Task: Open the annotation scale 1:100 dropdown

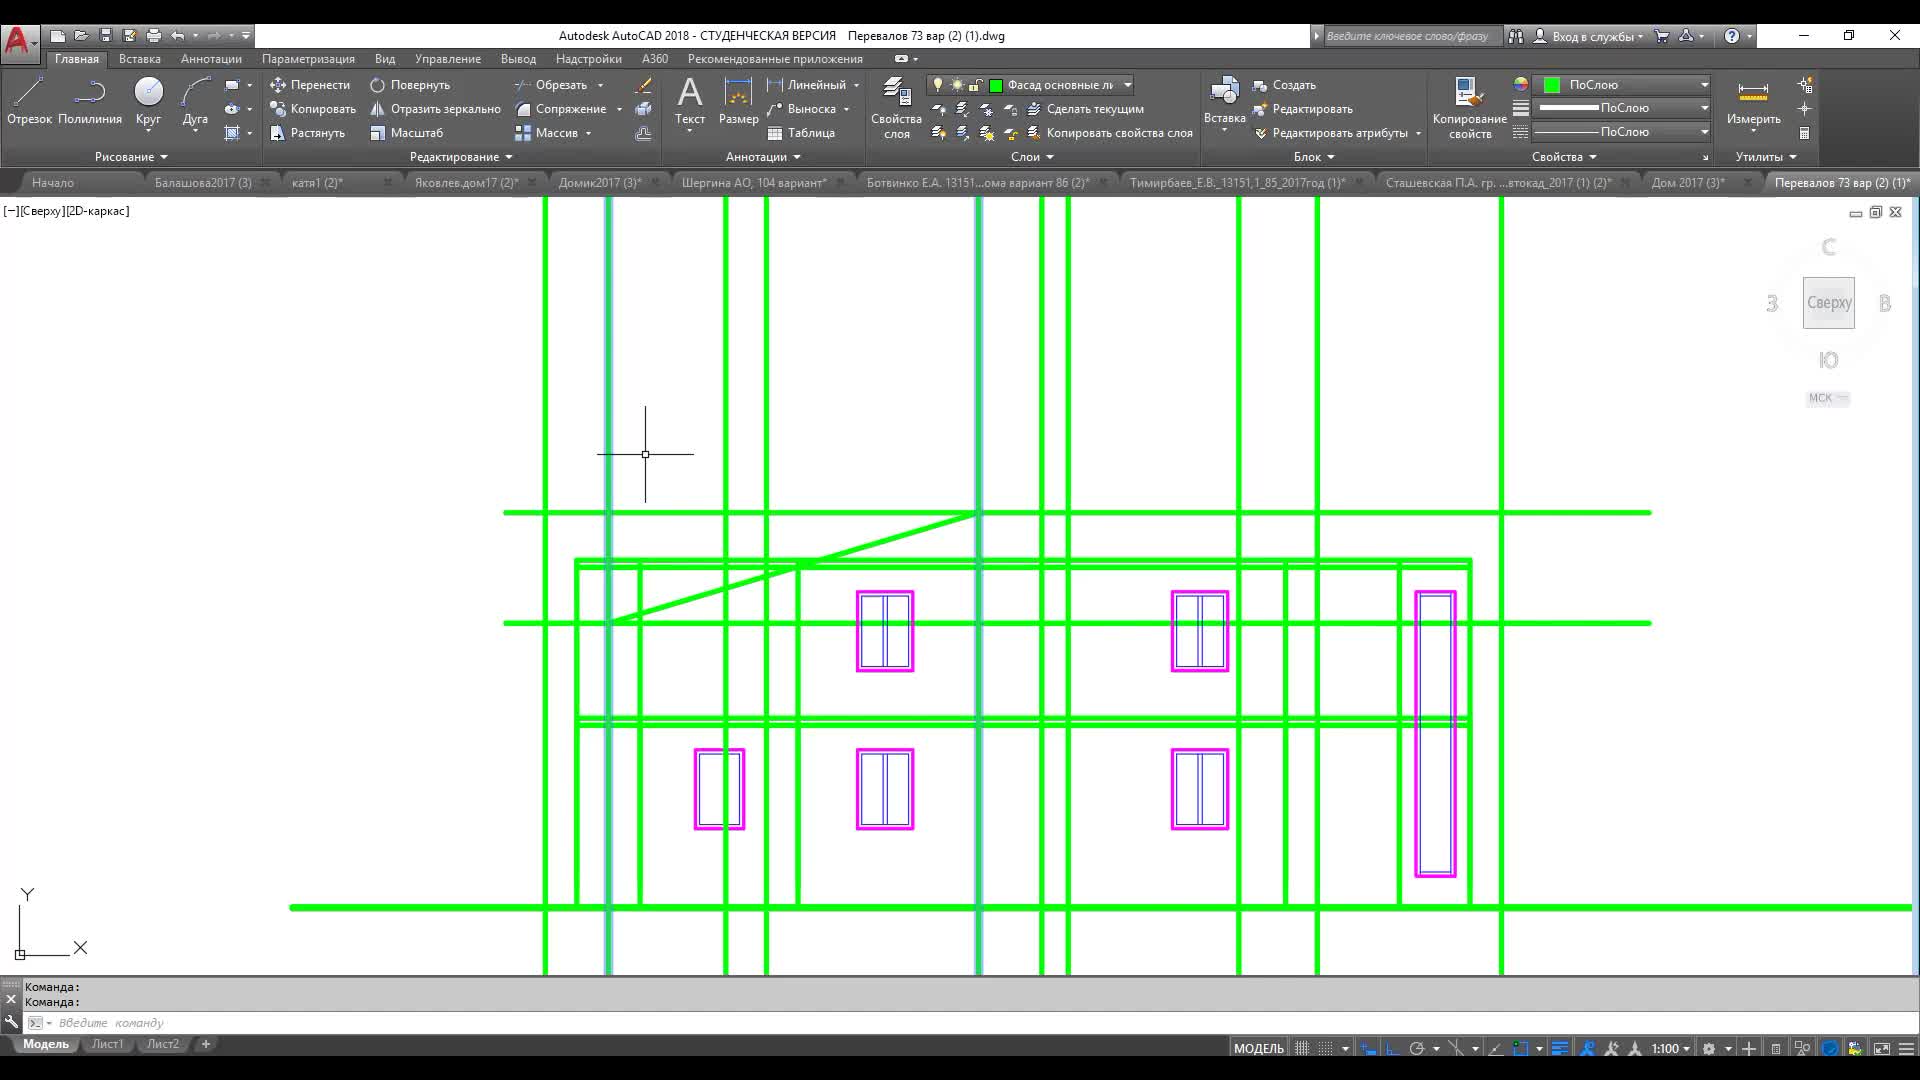Action: tap(1671, 1048)
